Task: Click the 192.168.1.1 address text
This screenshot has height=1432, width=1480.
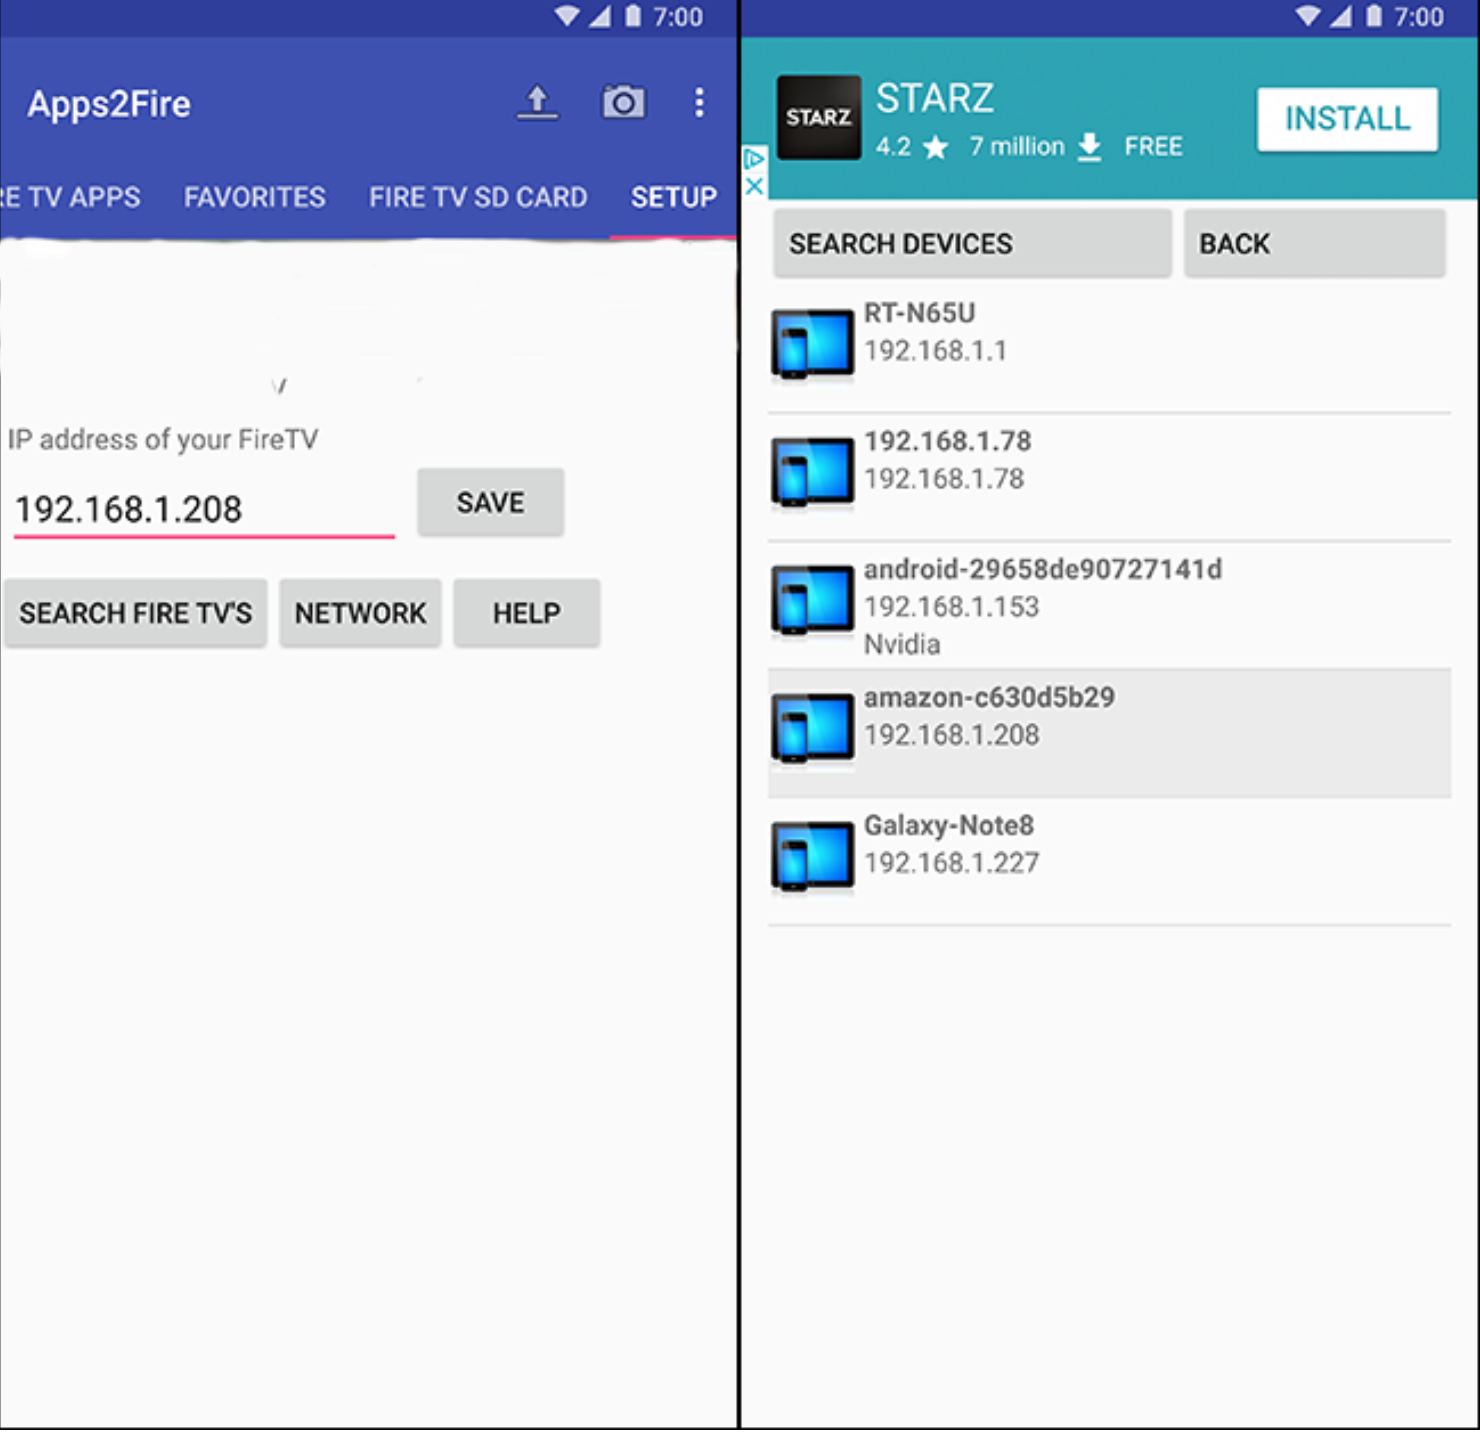Action: (x=935, y=351)
